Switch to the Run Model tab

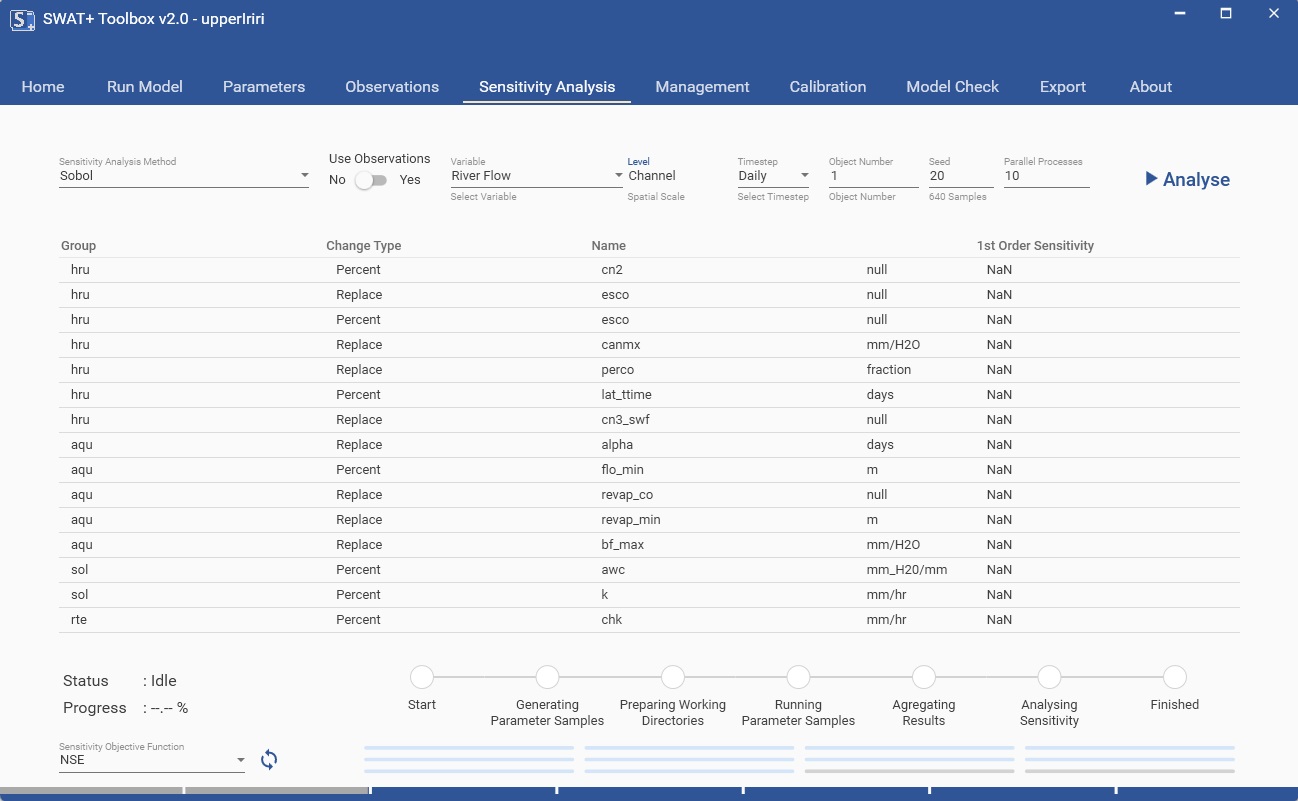coord(145,87)
